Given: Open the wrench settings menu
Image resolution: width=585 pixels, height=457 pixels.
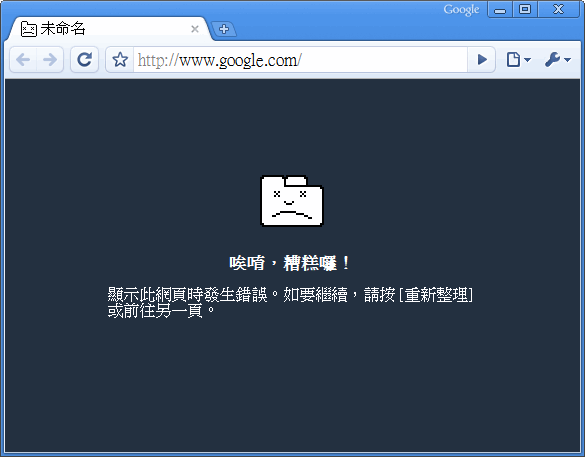Looking at the screenshot, I should [557, 59].
